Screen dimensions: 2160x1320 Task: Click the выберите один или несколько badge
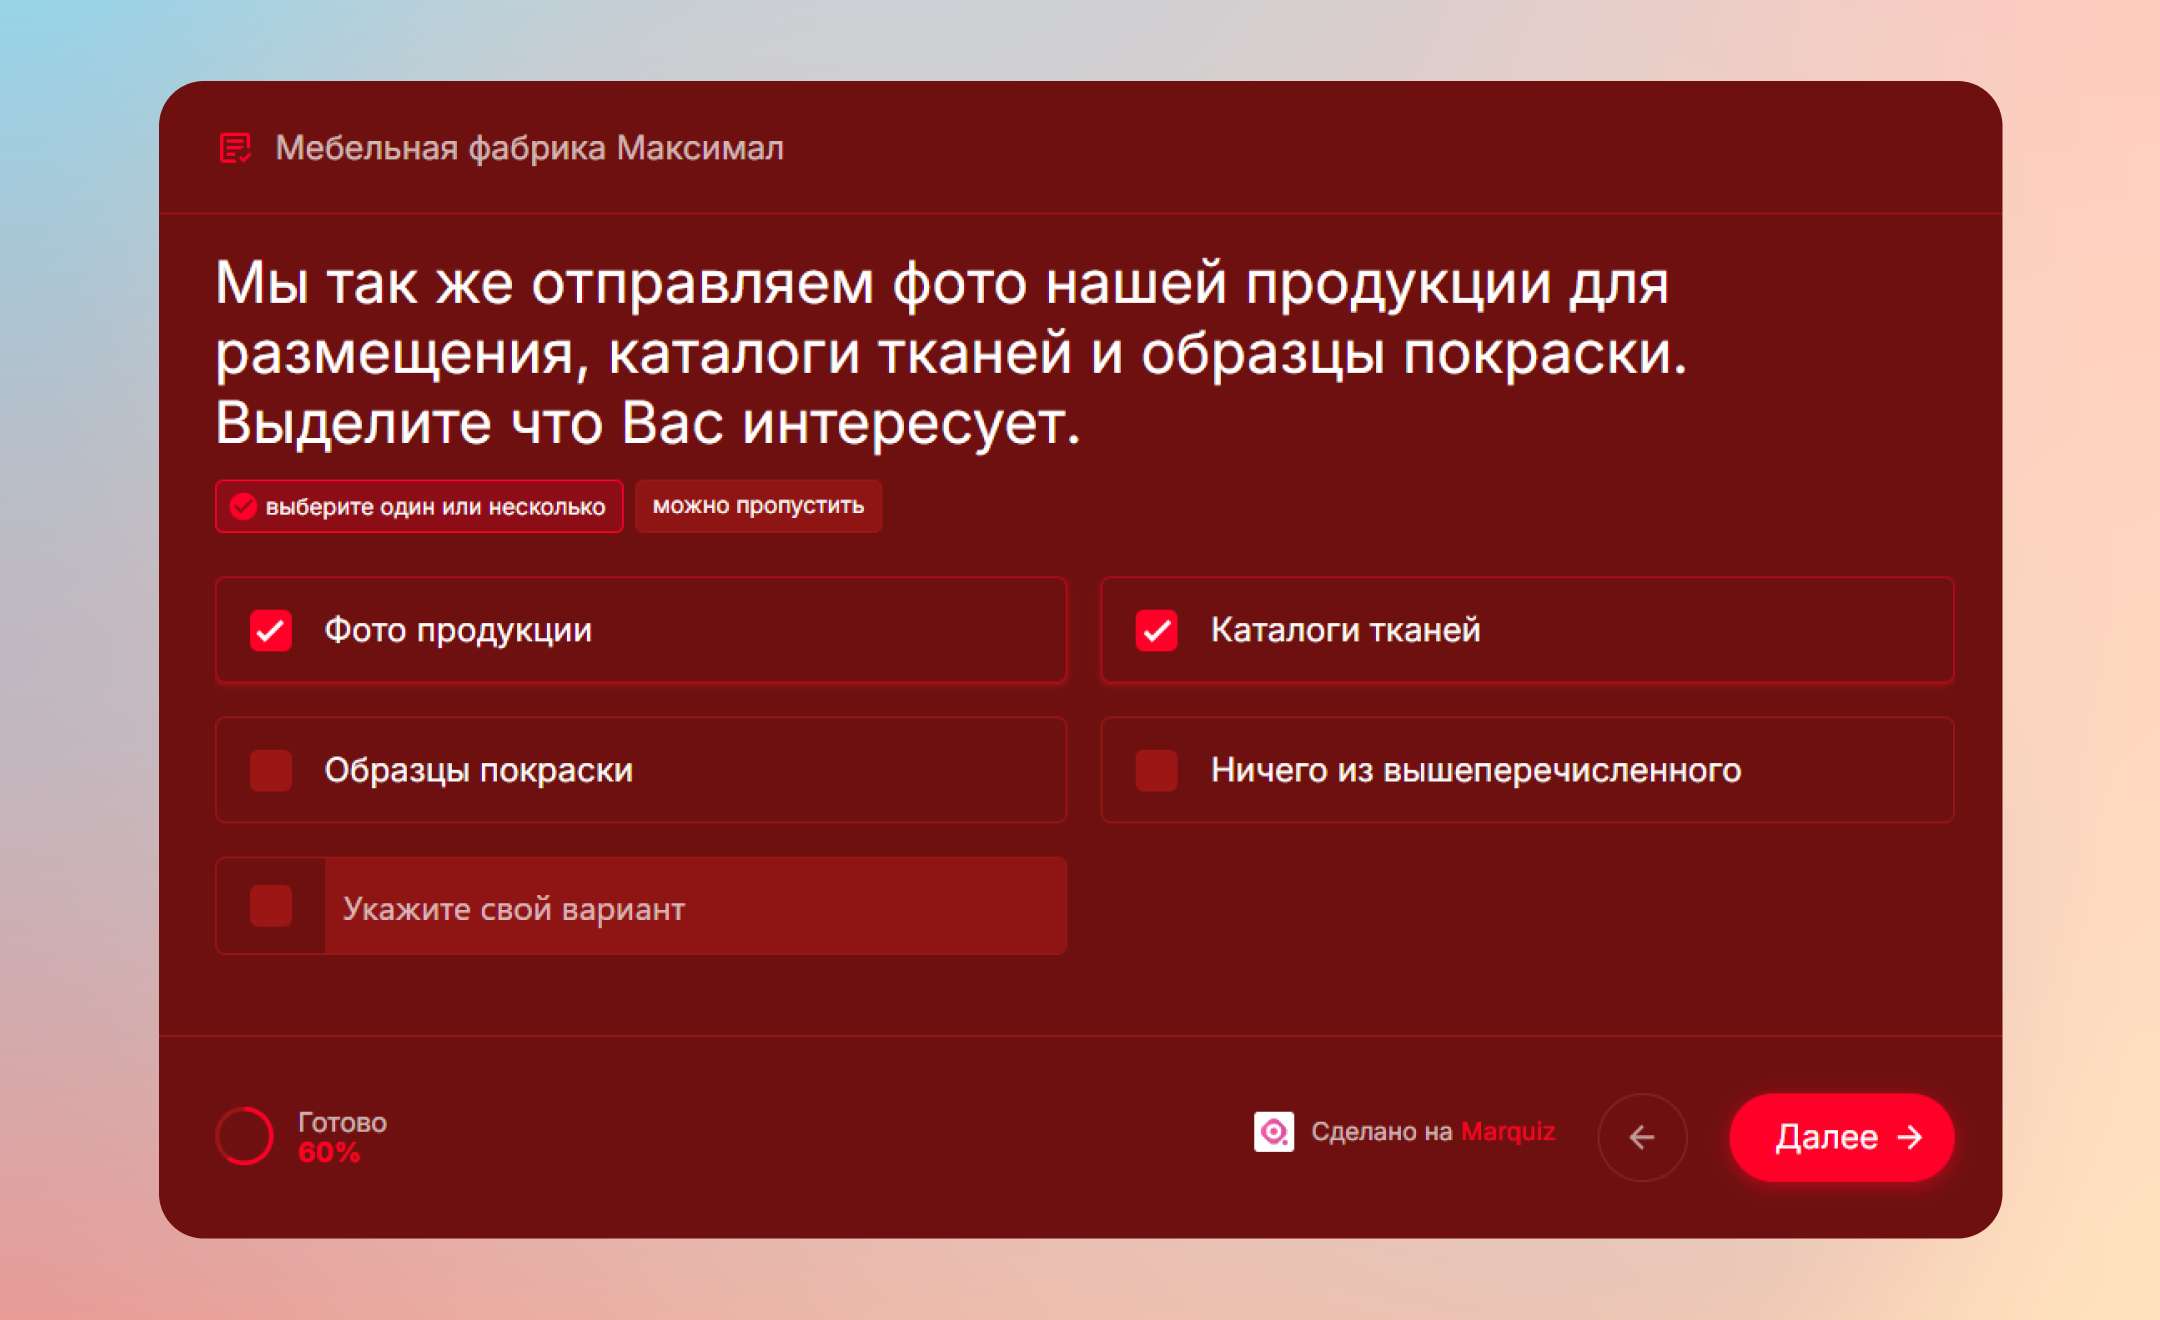point(419,506)
